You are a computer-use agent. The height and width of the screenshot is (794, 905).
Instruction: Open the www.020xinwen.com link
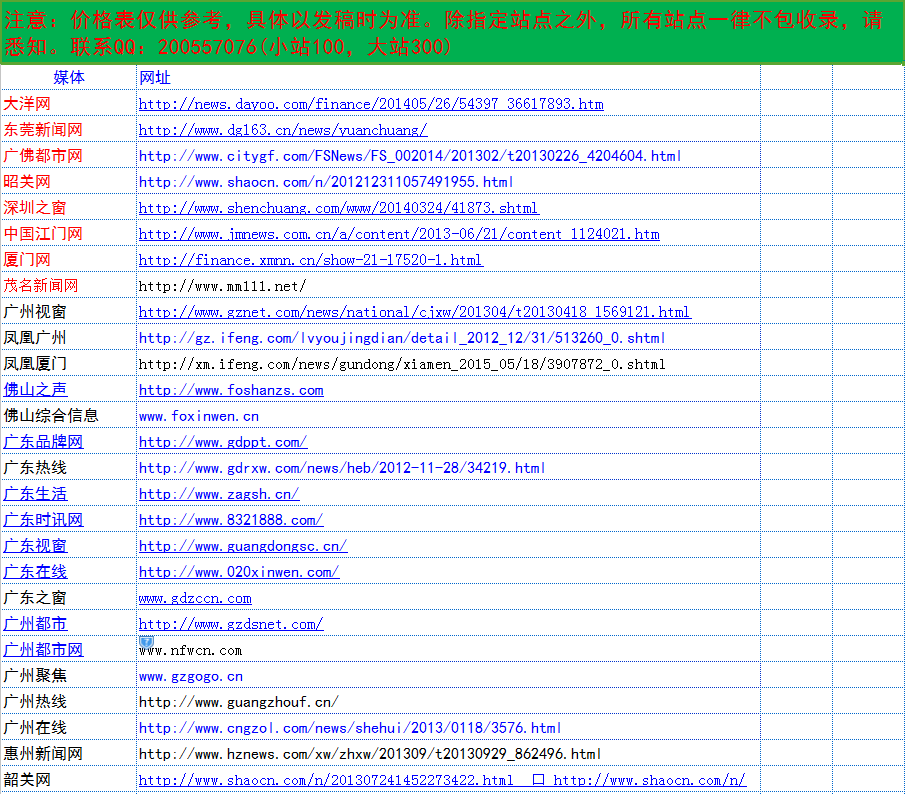click(x=239, y=572)
